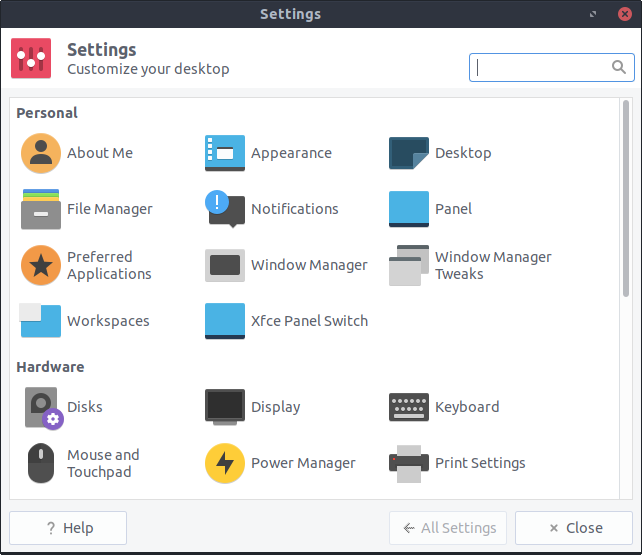Click the 'Print Settings' label
This screenshot has height=555, width=642.
click(x=480, y=463)
